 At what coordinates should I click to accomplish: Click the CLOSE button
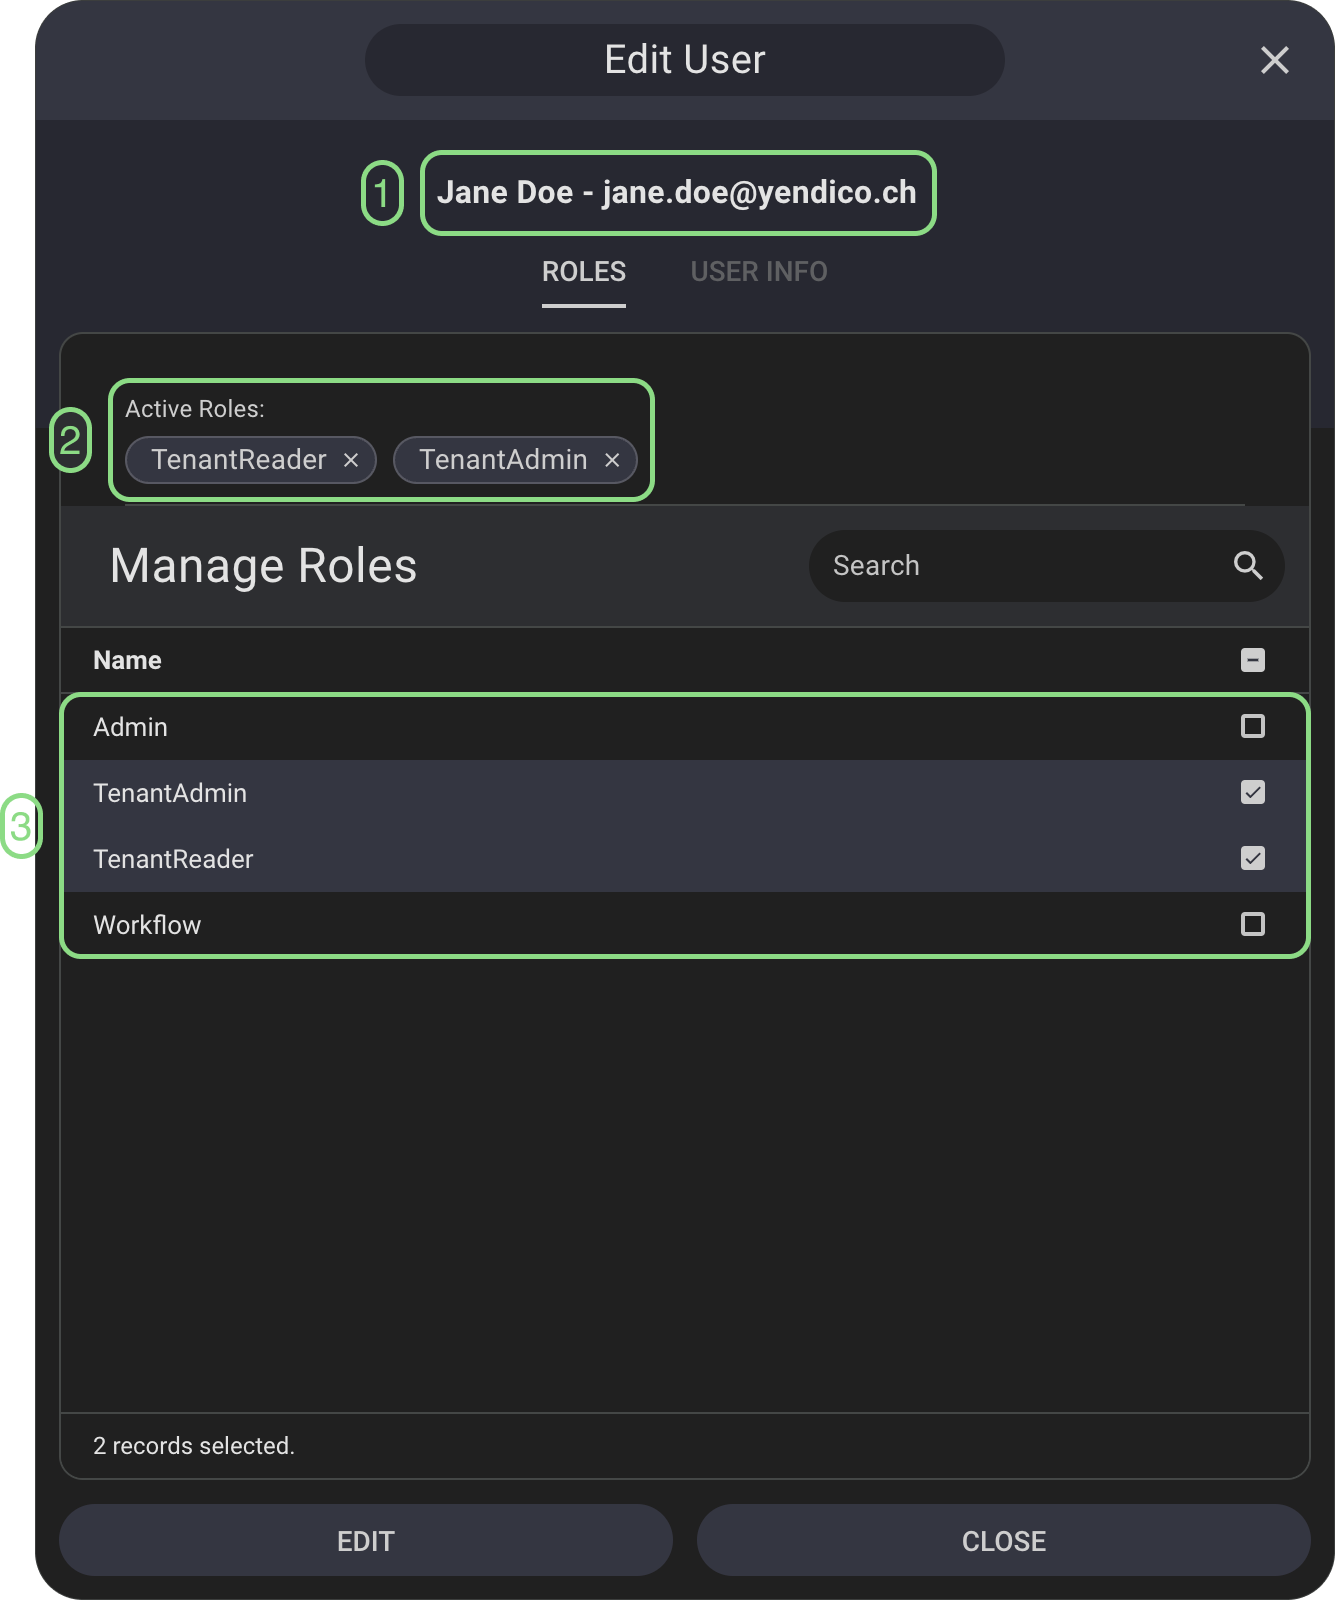tap(1003, 1541)
